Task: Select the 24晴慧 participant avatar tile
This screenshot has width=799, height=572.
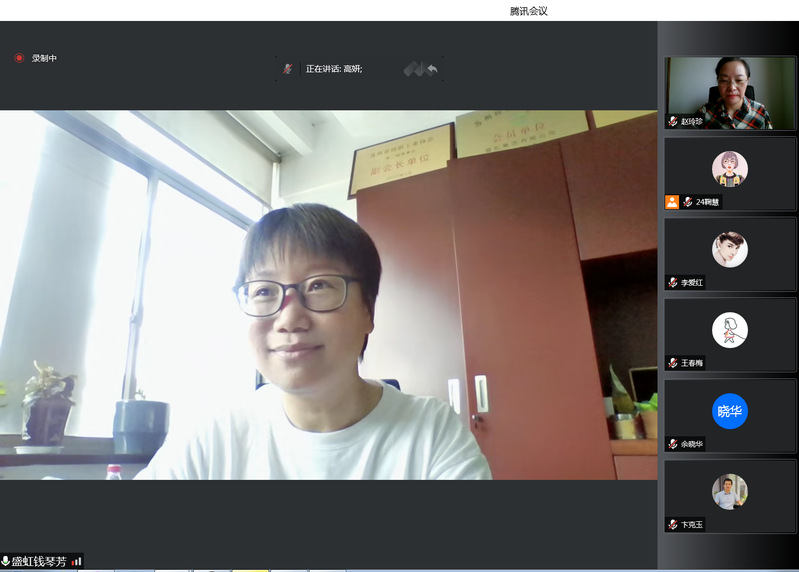Action: pyautogui.click(x=730, y=169)
